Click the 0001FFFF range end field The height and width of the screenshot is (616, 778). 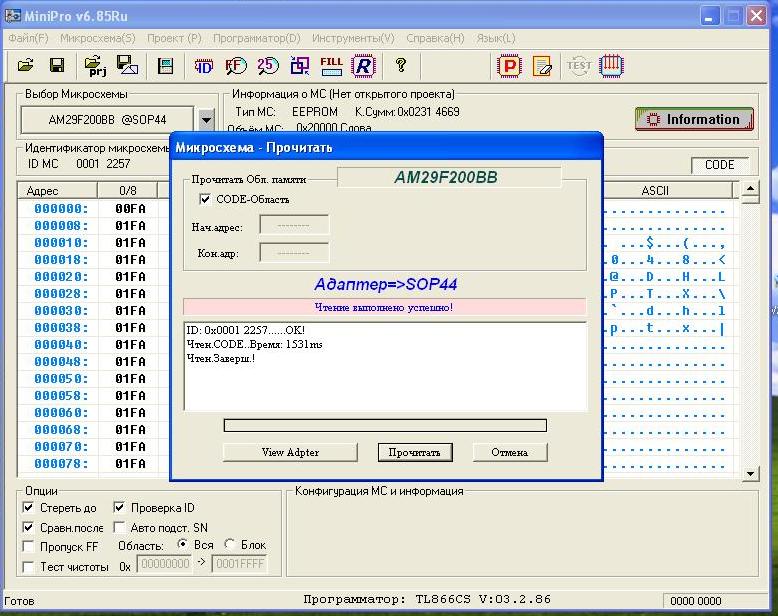click(240, 564)
